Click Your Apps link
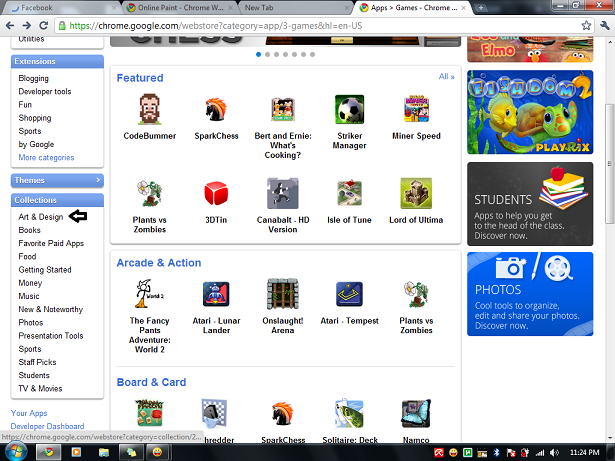The width and height of the screenshot is (615, 461). click(29, 413)
